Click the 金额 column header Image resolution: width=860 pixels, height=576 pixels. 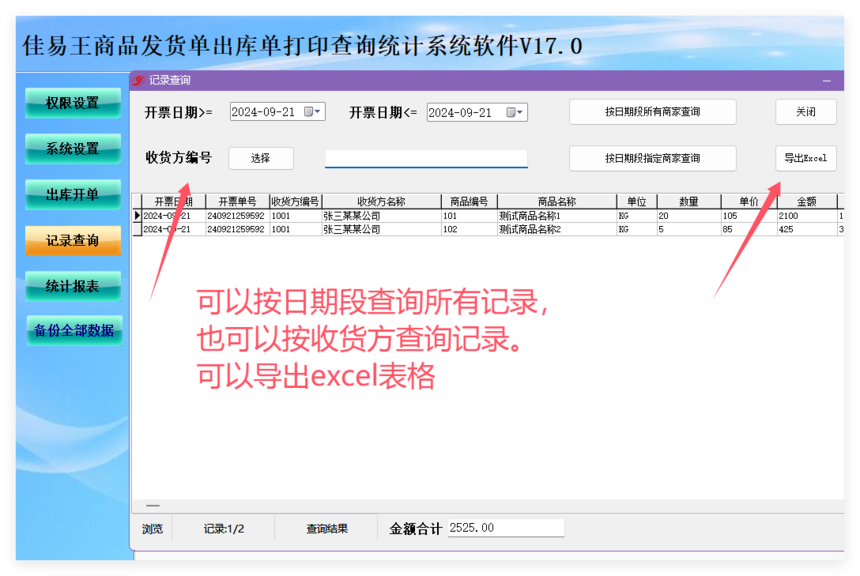pyautogui.click(x=807, y=201)
